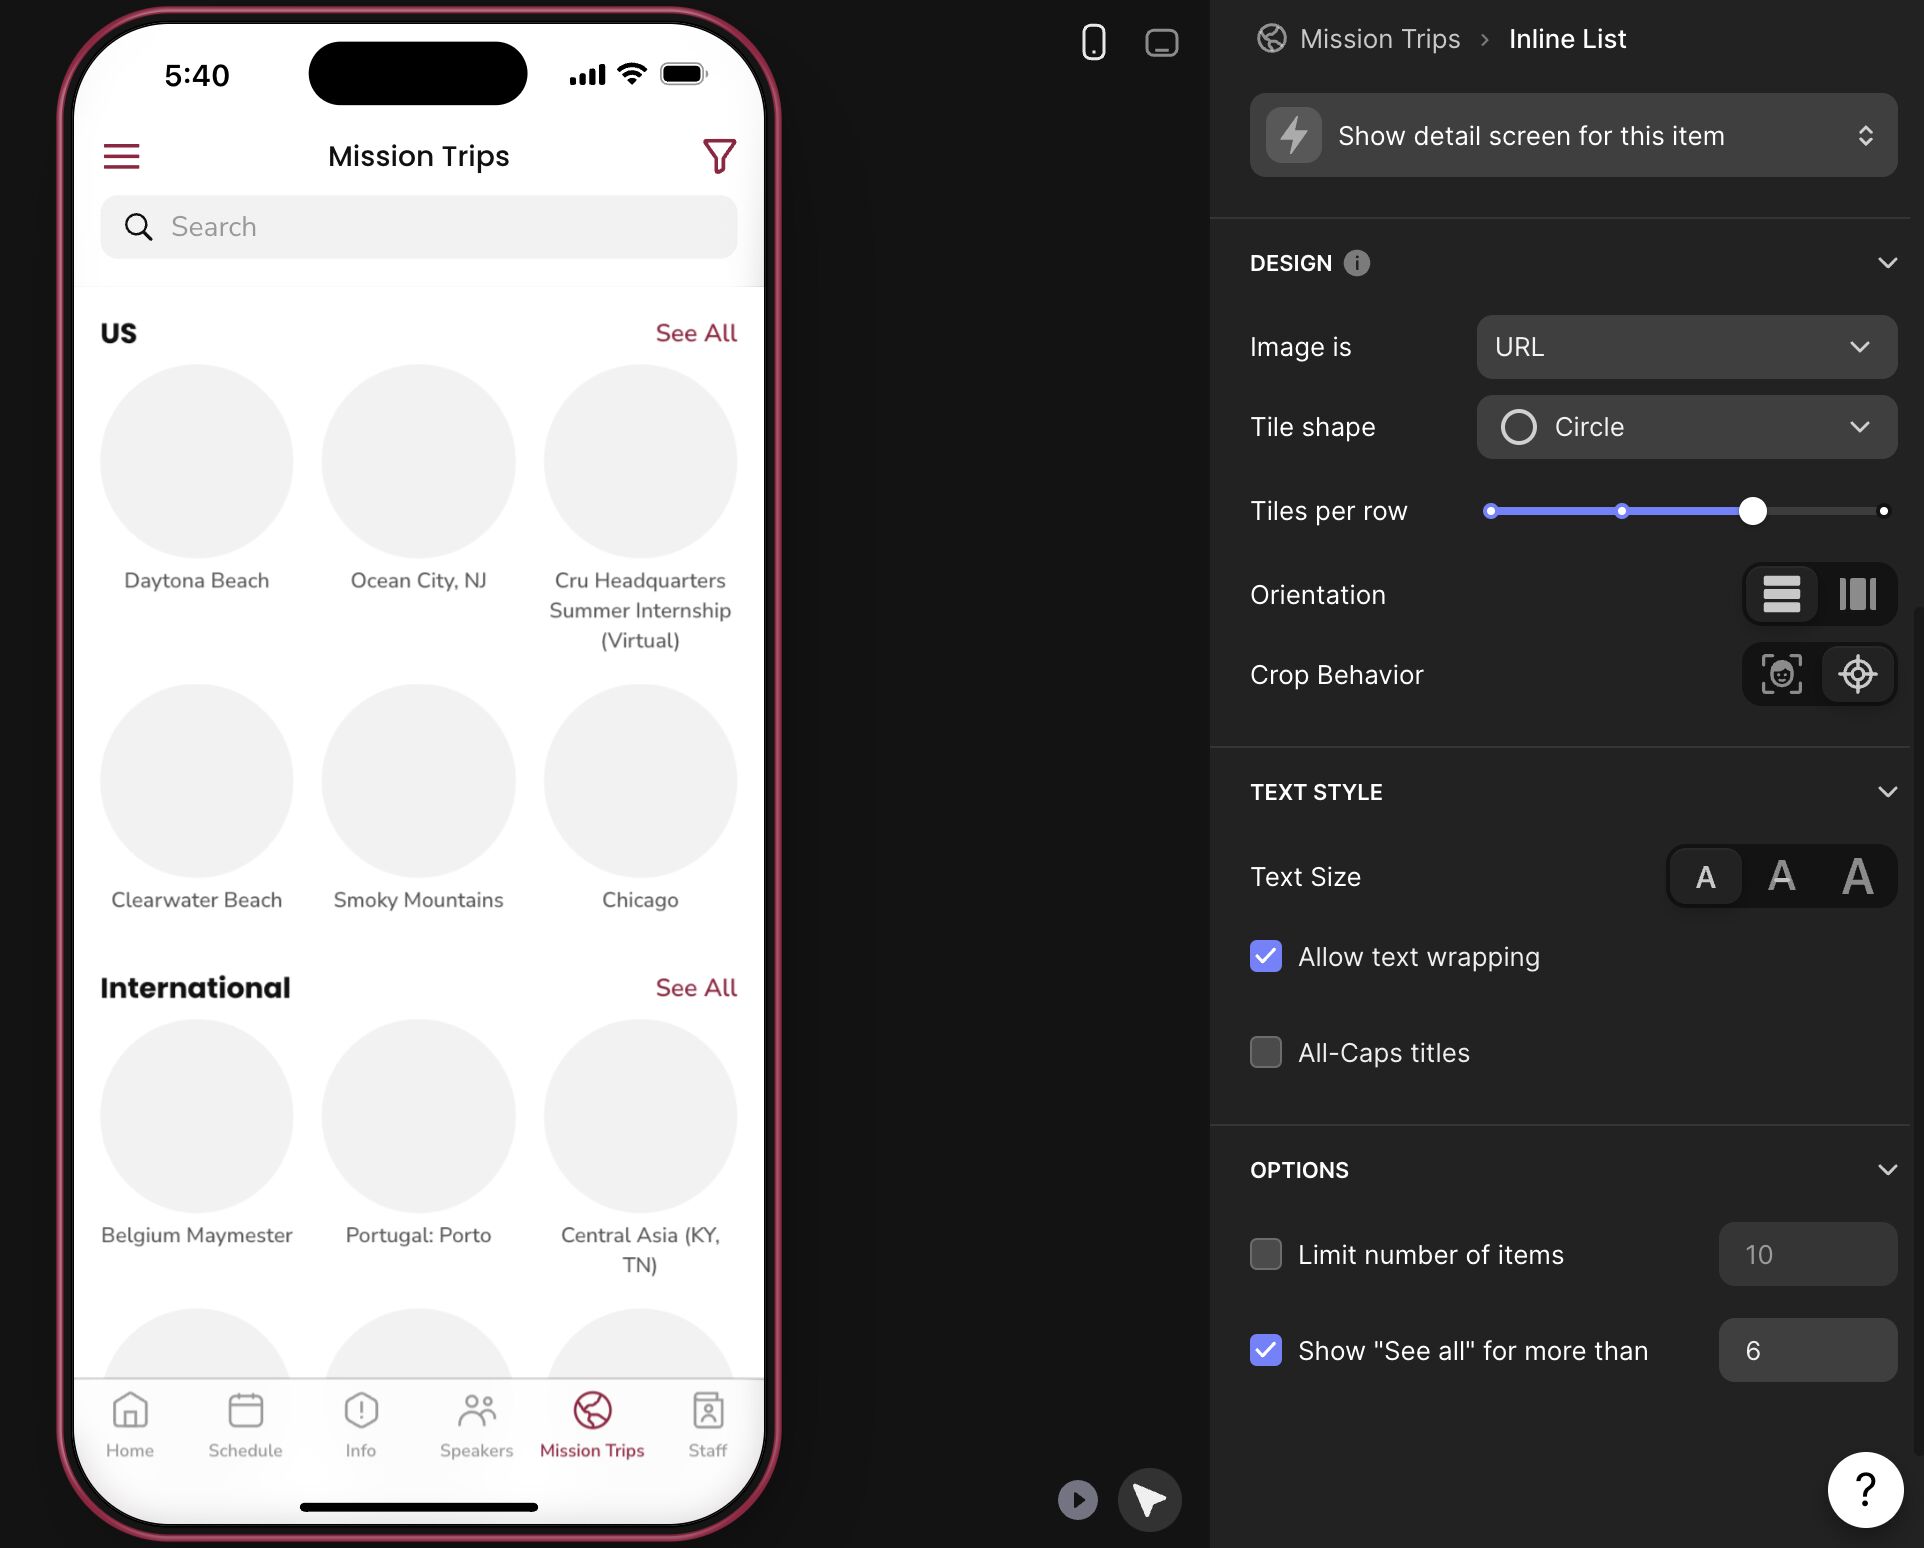This screenshot has width=1924, height=1548.
Task: Click Mission Trips breadcrumb link
Action: tap(1379, 39)
